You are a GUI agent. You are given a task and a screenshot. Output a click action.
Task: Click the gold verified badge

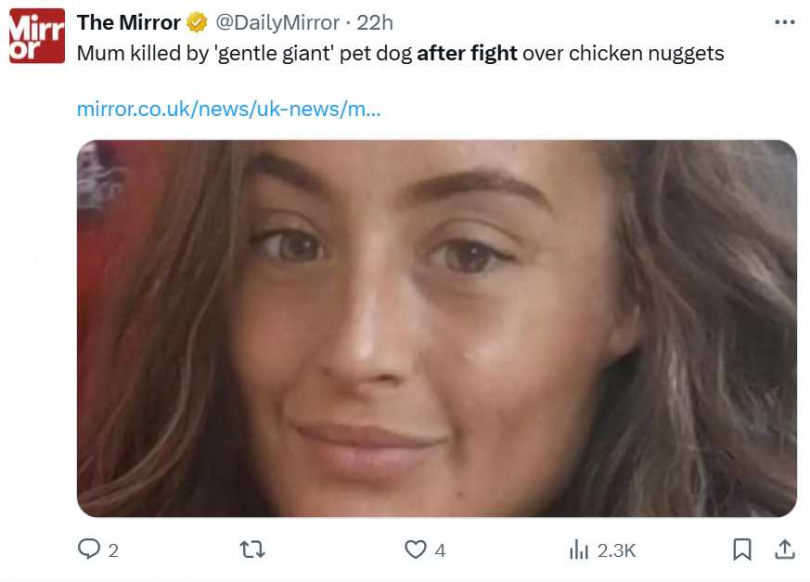click(197, 23)
